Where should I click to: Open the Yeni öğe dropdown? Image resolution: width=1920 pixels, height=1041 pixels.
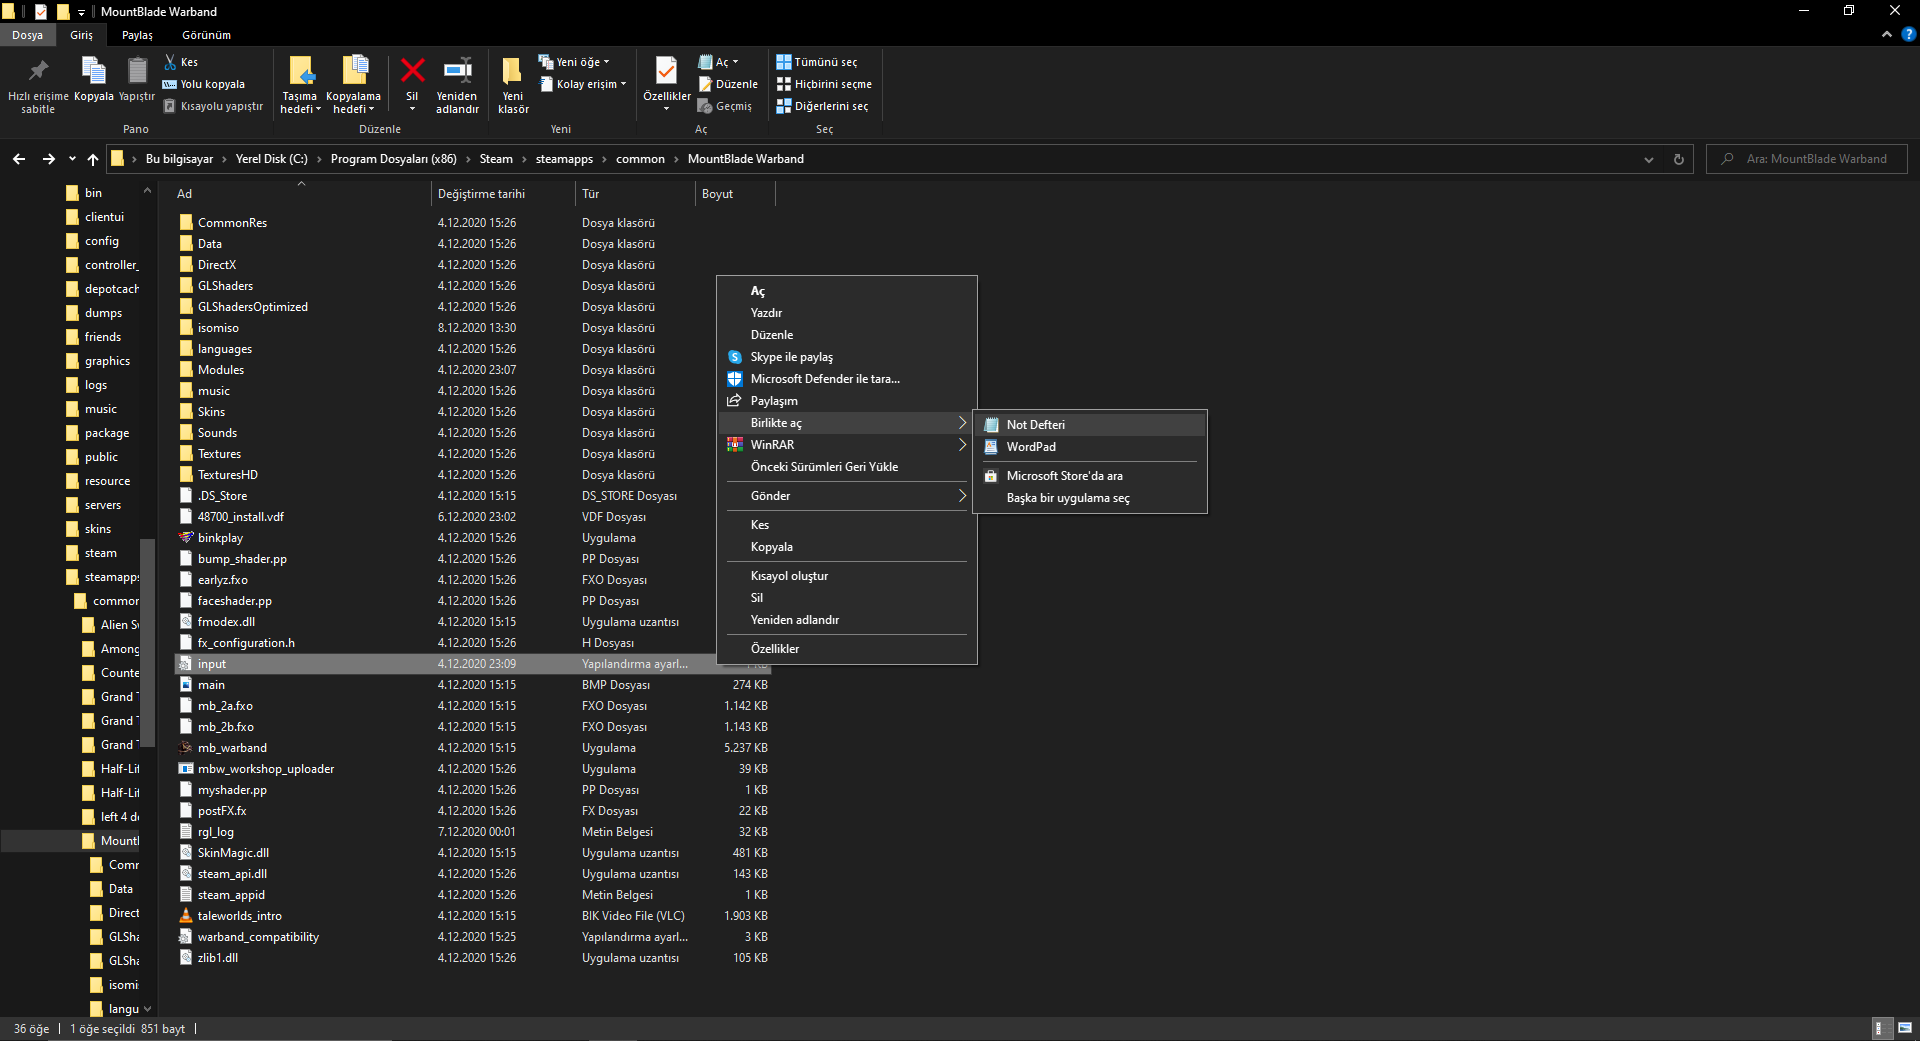pyautogui.click(x=574, y=62)
